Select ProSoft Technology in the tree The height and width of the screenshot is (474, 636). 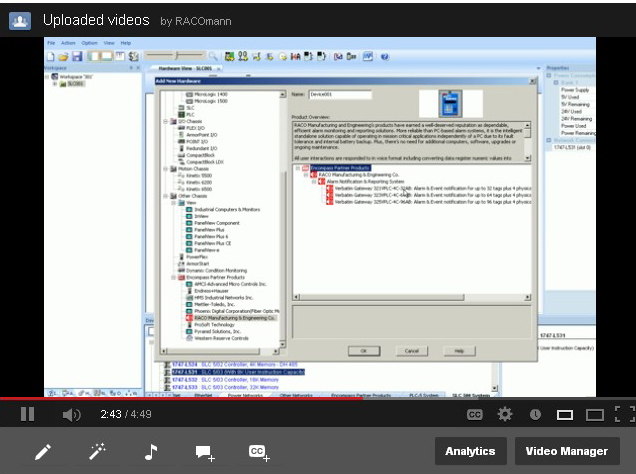214,325
